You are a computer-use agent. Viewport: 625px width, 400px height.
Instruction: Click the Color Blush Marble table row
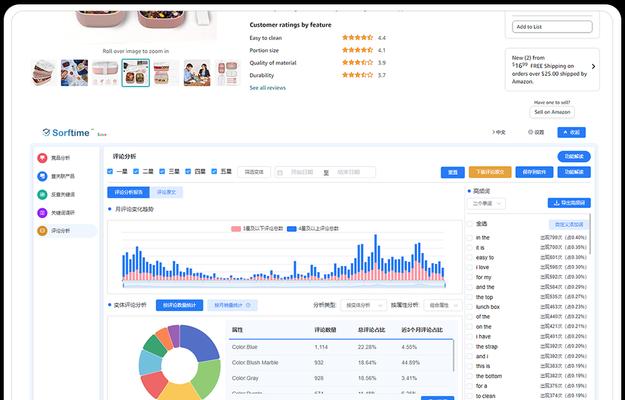pos(341,363)
